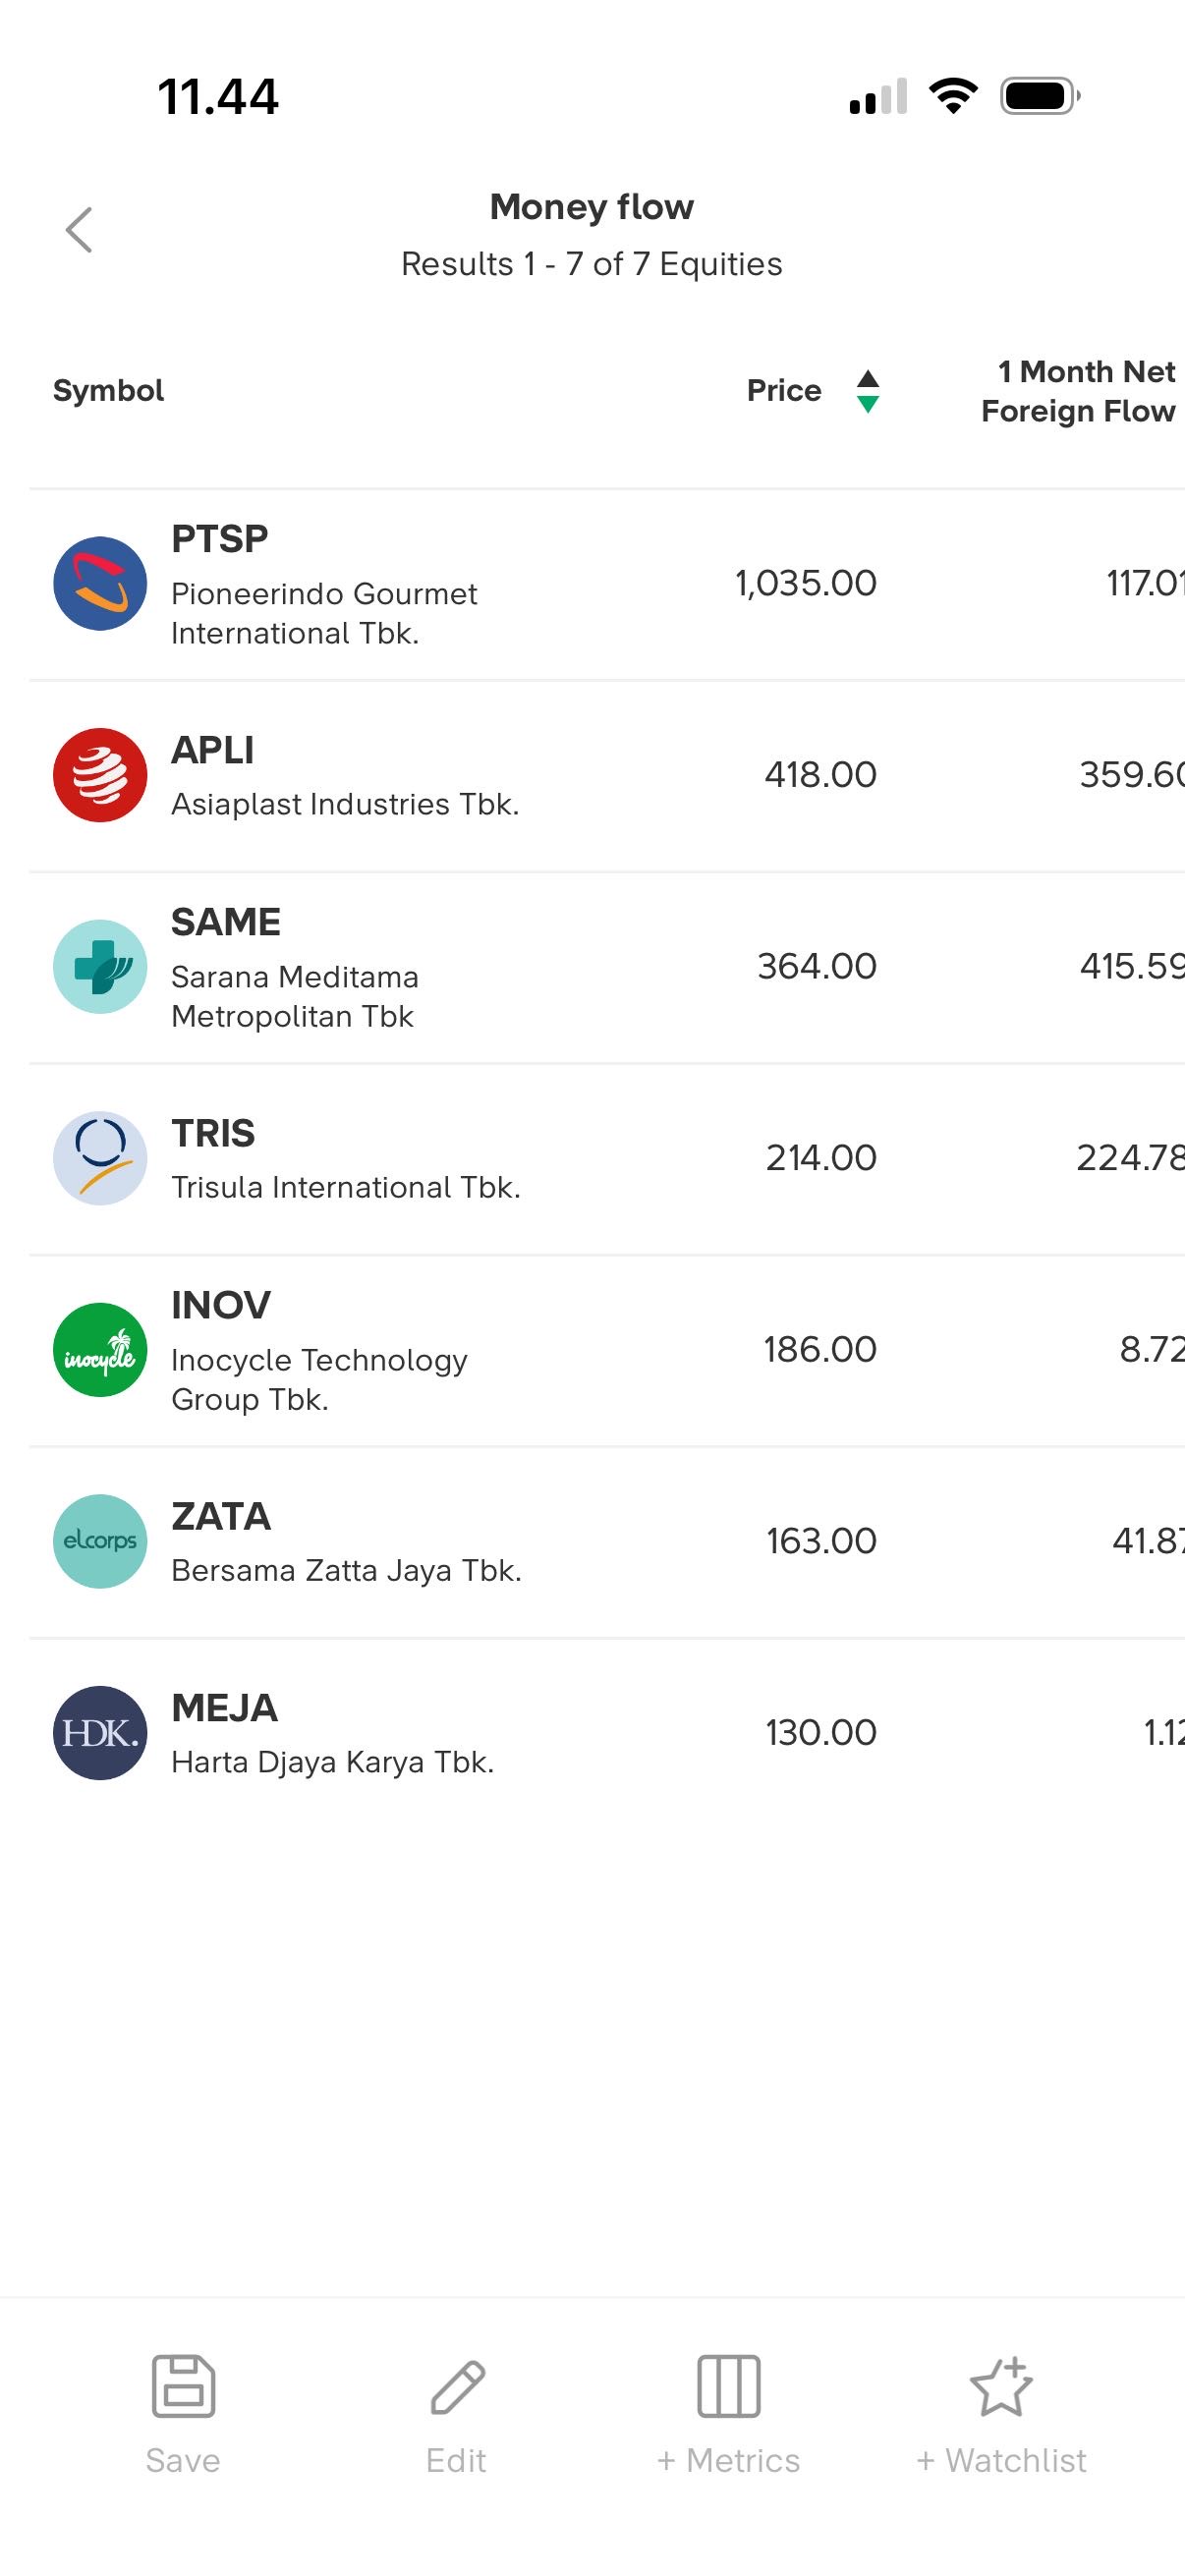The image size is (1185, 2576).
Task: Open Bersama Zatta Jaya Tbk. listing
Action: tap(346, 1570)
